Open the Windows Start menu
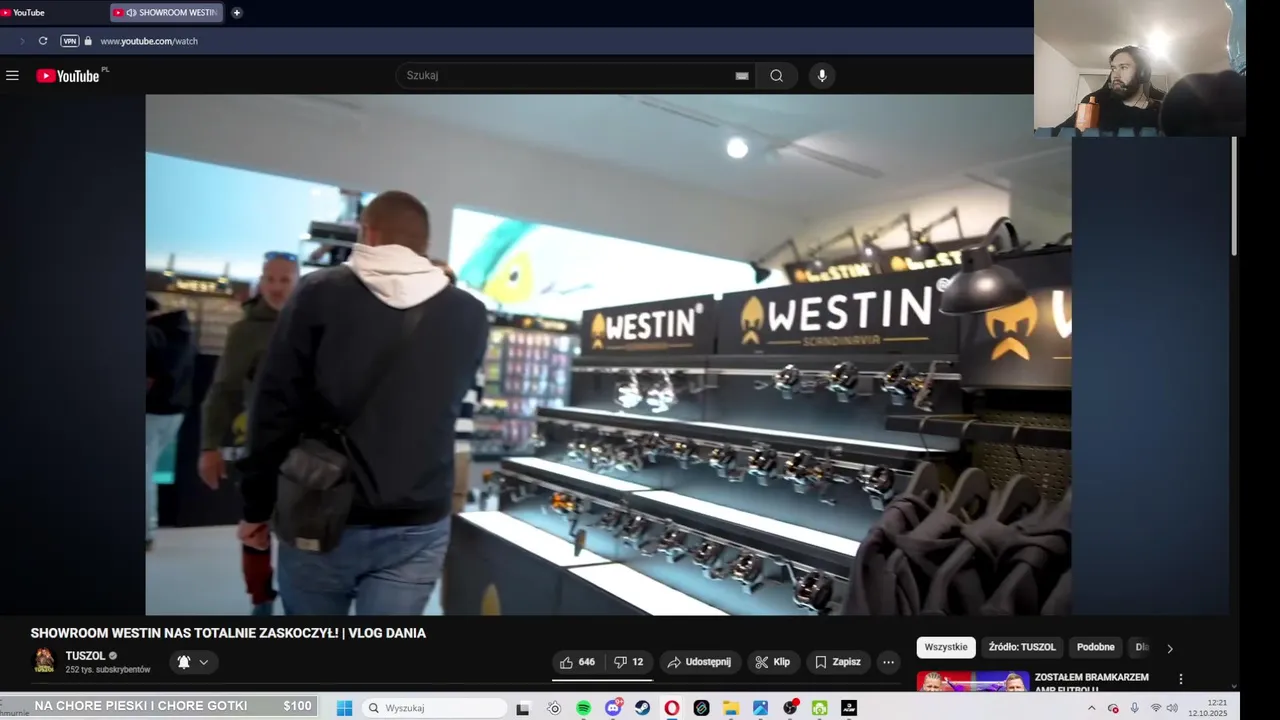 [x=344, y=708]
